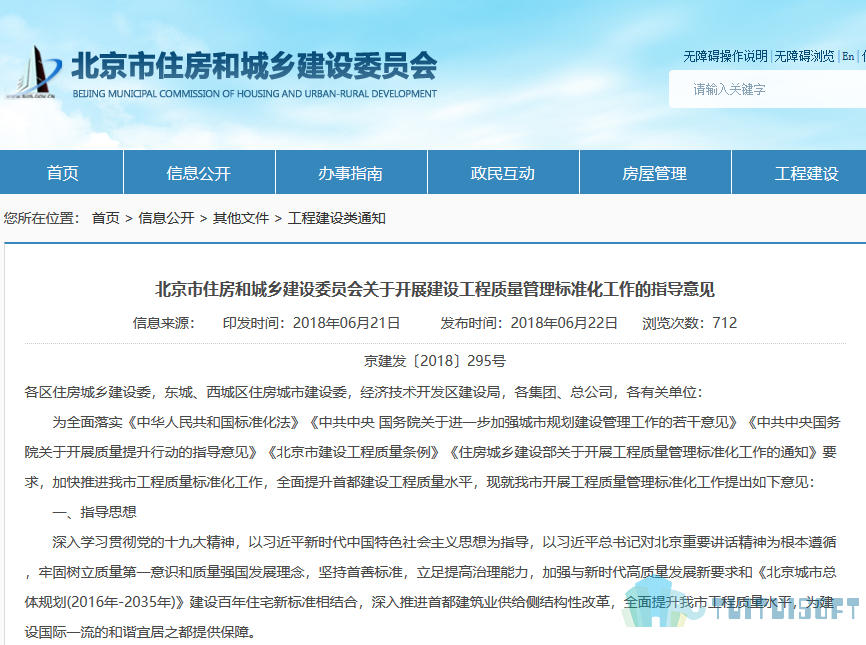
Task: Go to 其他文件 in the breadcrumb
Action: pyautogui.click(x=241, y=218)
